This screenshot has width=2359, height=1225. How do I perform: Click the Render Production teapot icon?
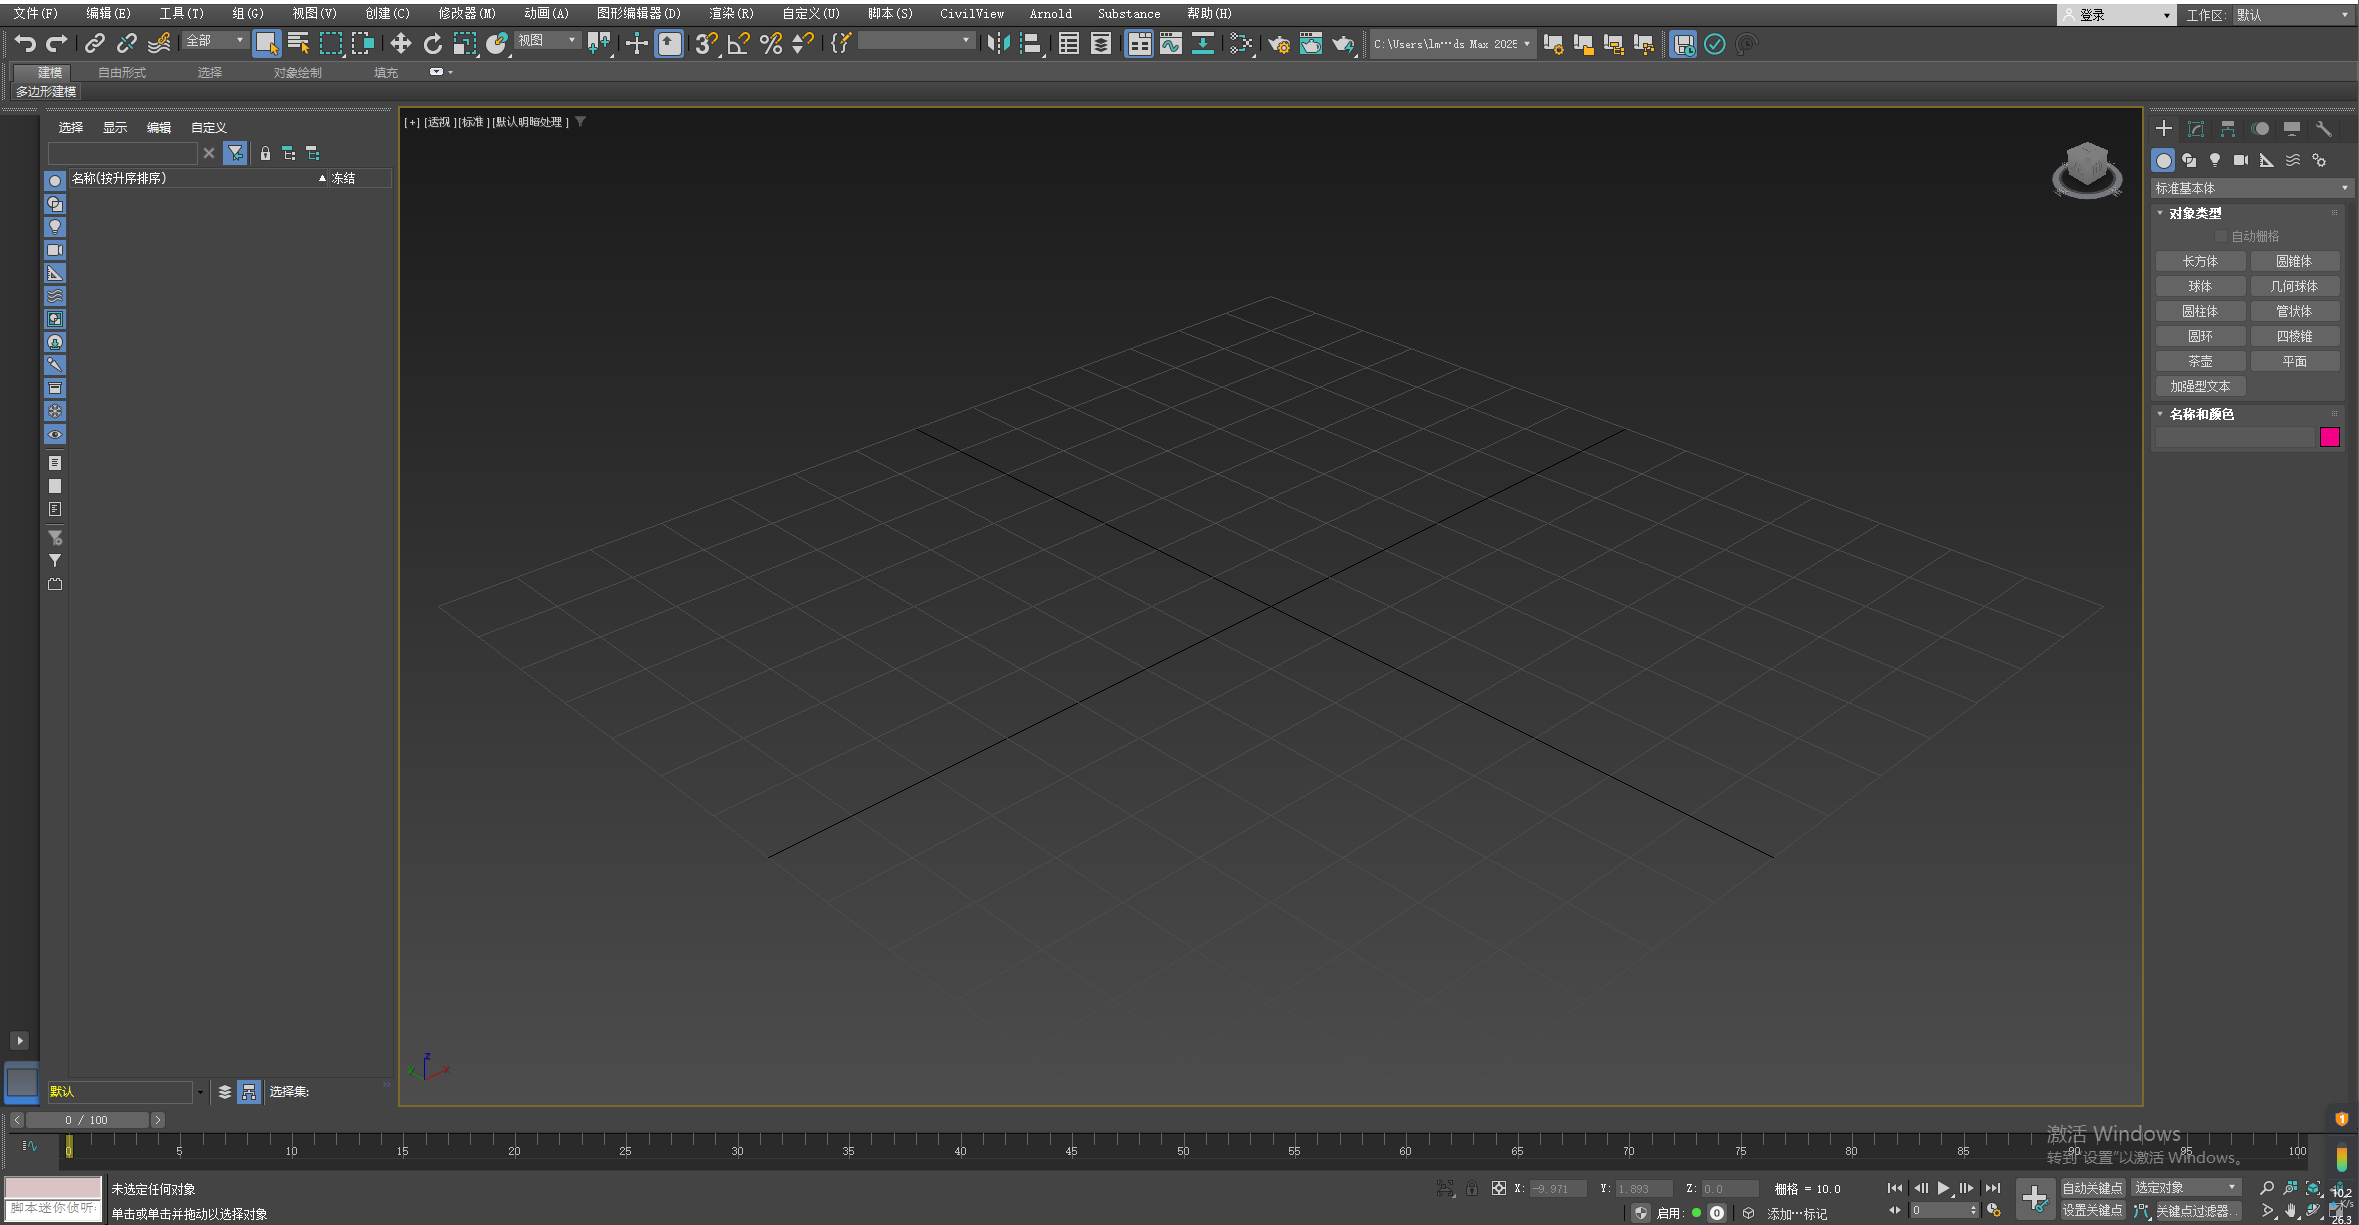tap(1343, 43)
